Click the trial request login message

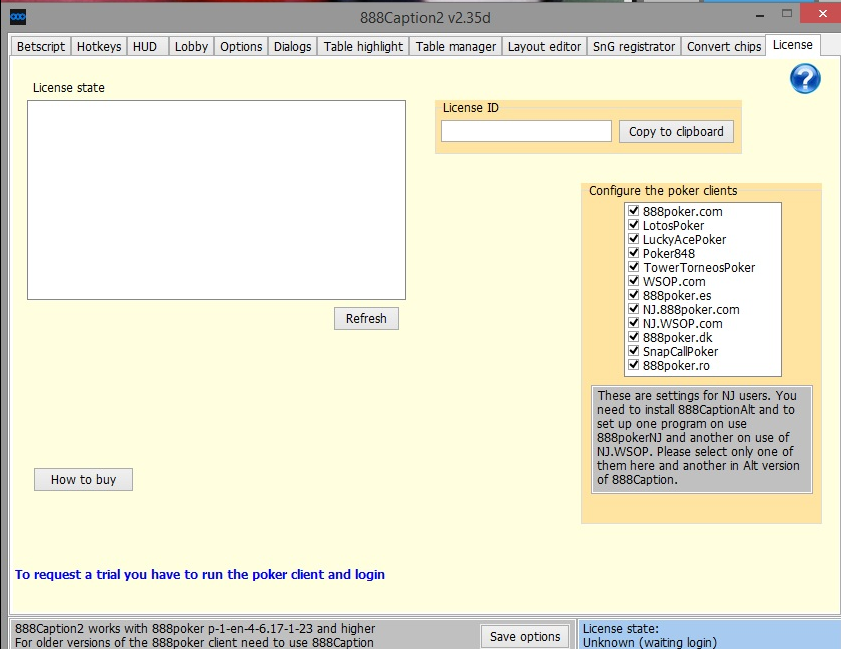200,574
